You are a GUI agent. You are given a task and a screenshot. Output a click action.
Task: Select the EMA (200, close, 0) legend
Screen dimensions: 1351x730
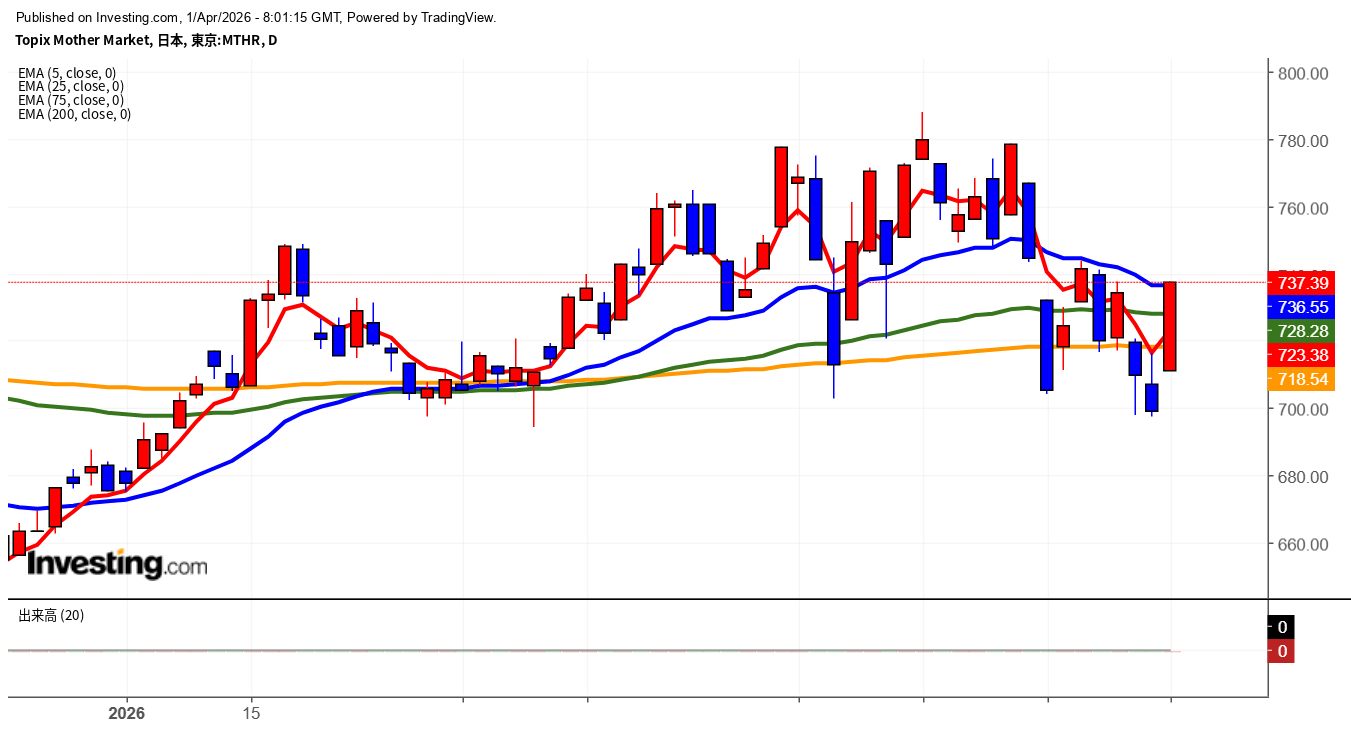(x=74, y=114)
